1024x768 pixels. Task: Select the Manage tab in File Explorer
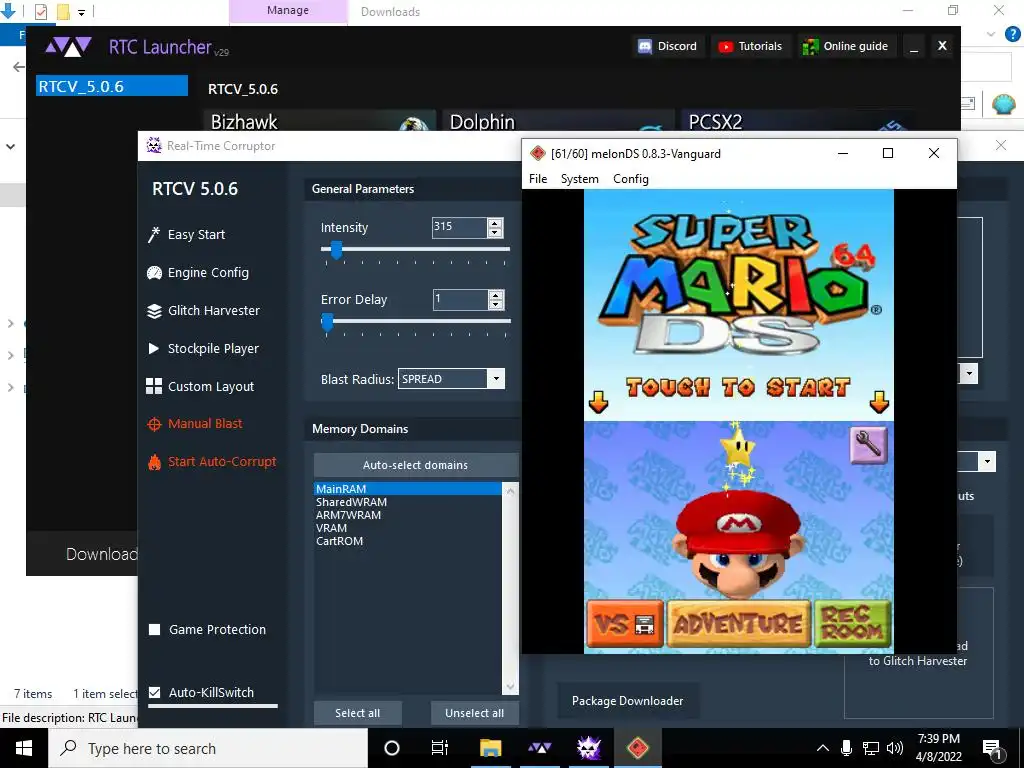coord(288,11)
